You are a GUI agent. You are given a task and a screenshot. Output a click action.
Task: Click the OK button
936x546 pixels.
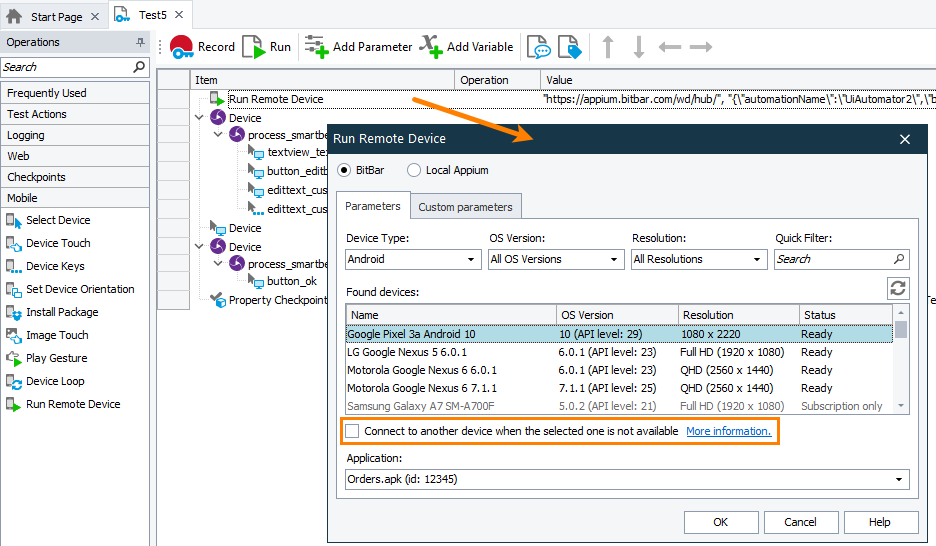point(720,522)
